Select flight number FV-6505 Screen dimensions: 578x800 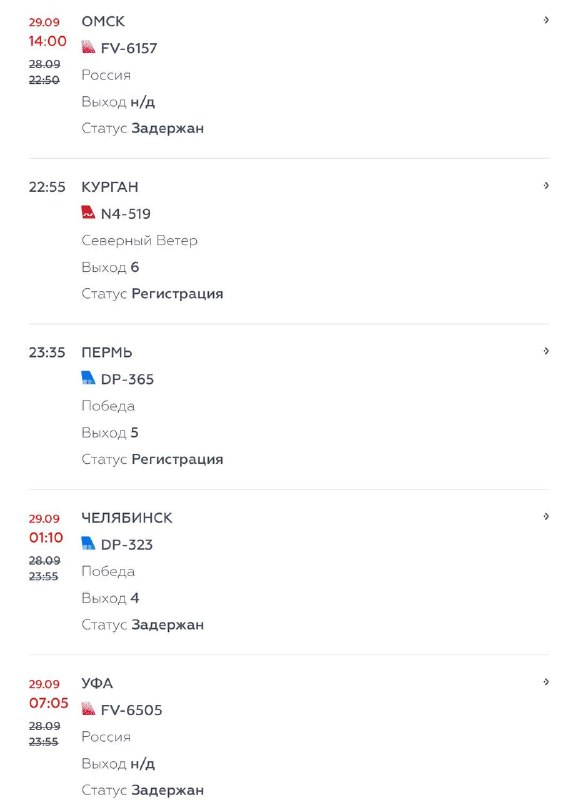tap(132, 710)
